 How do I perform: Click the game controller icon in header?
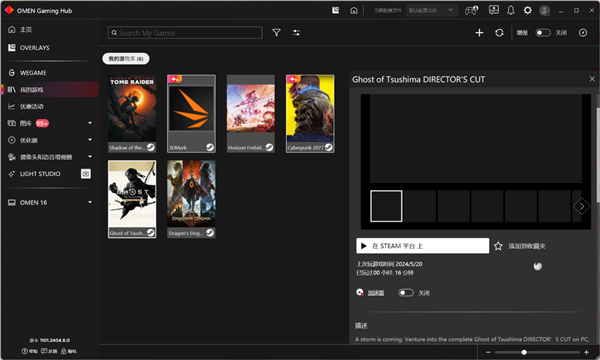pyautogui.click(x=471, y=10)
